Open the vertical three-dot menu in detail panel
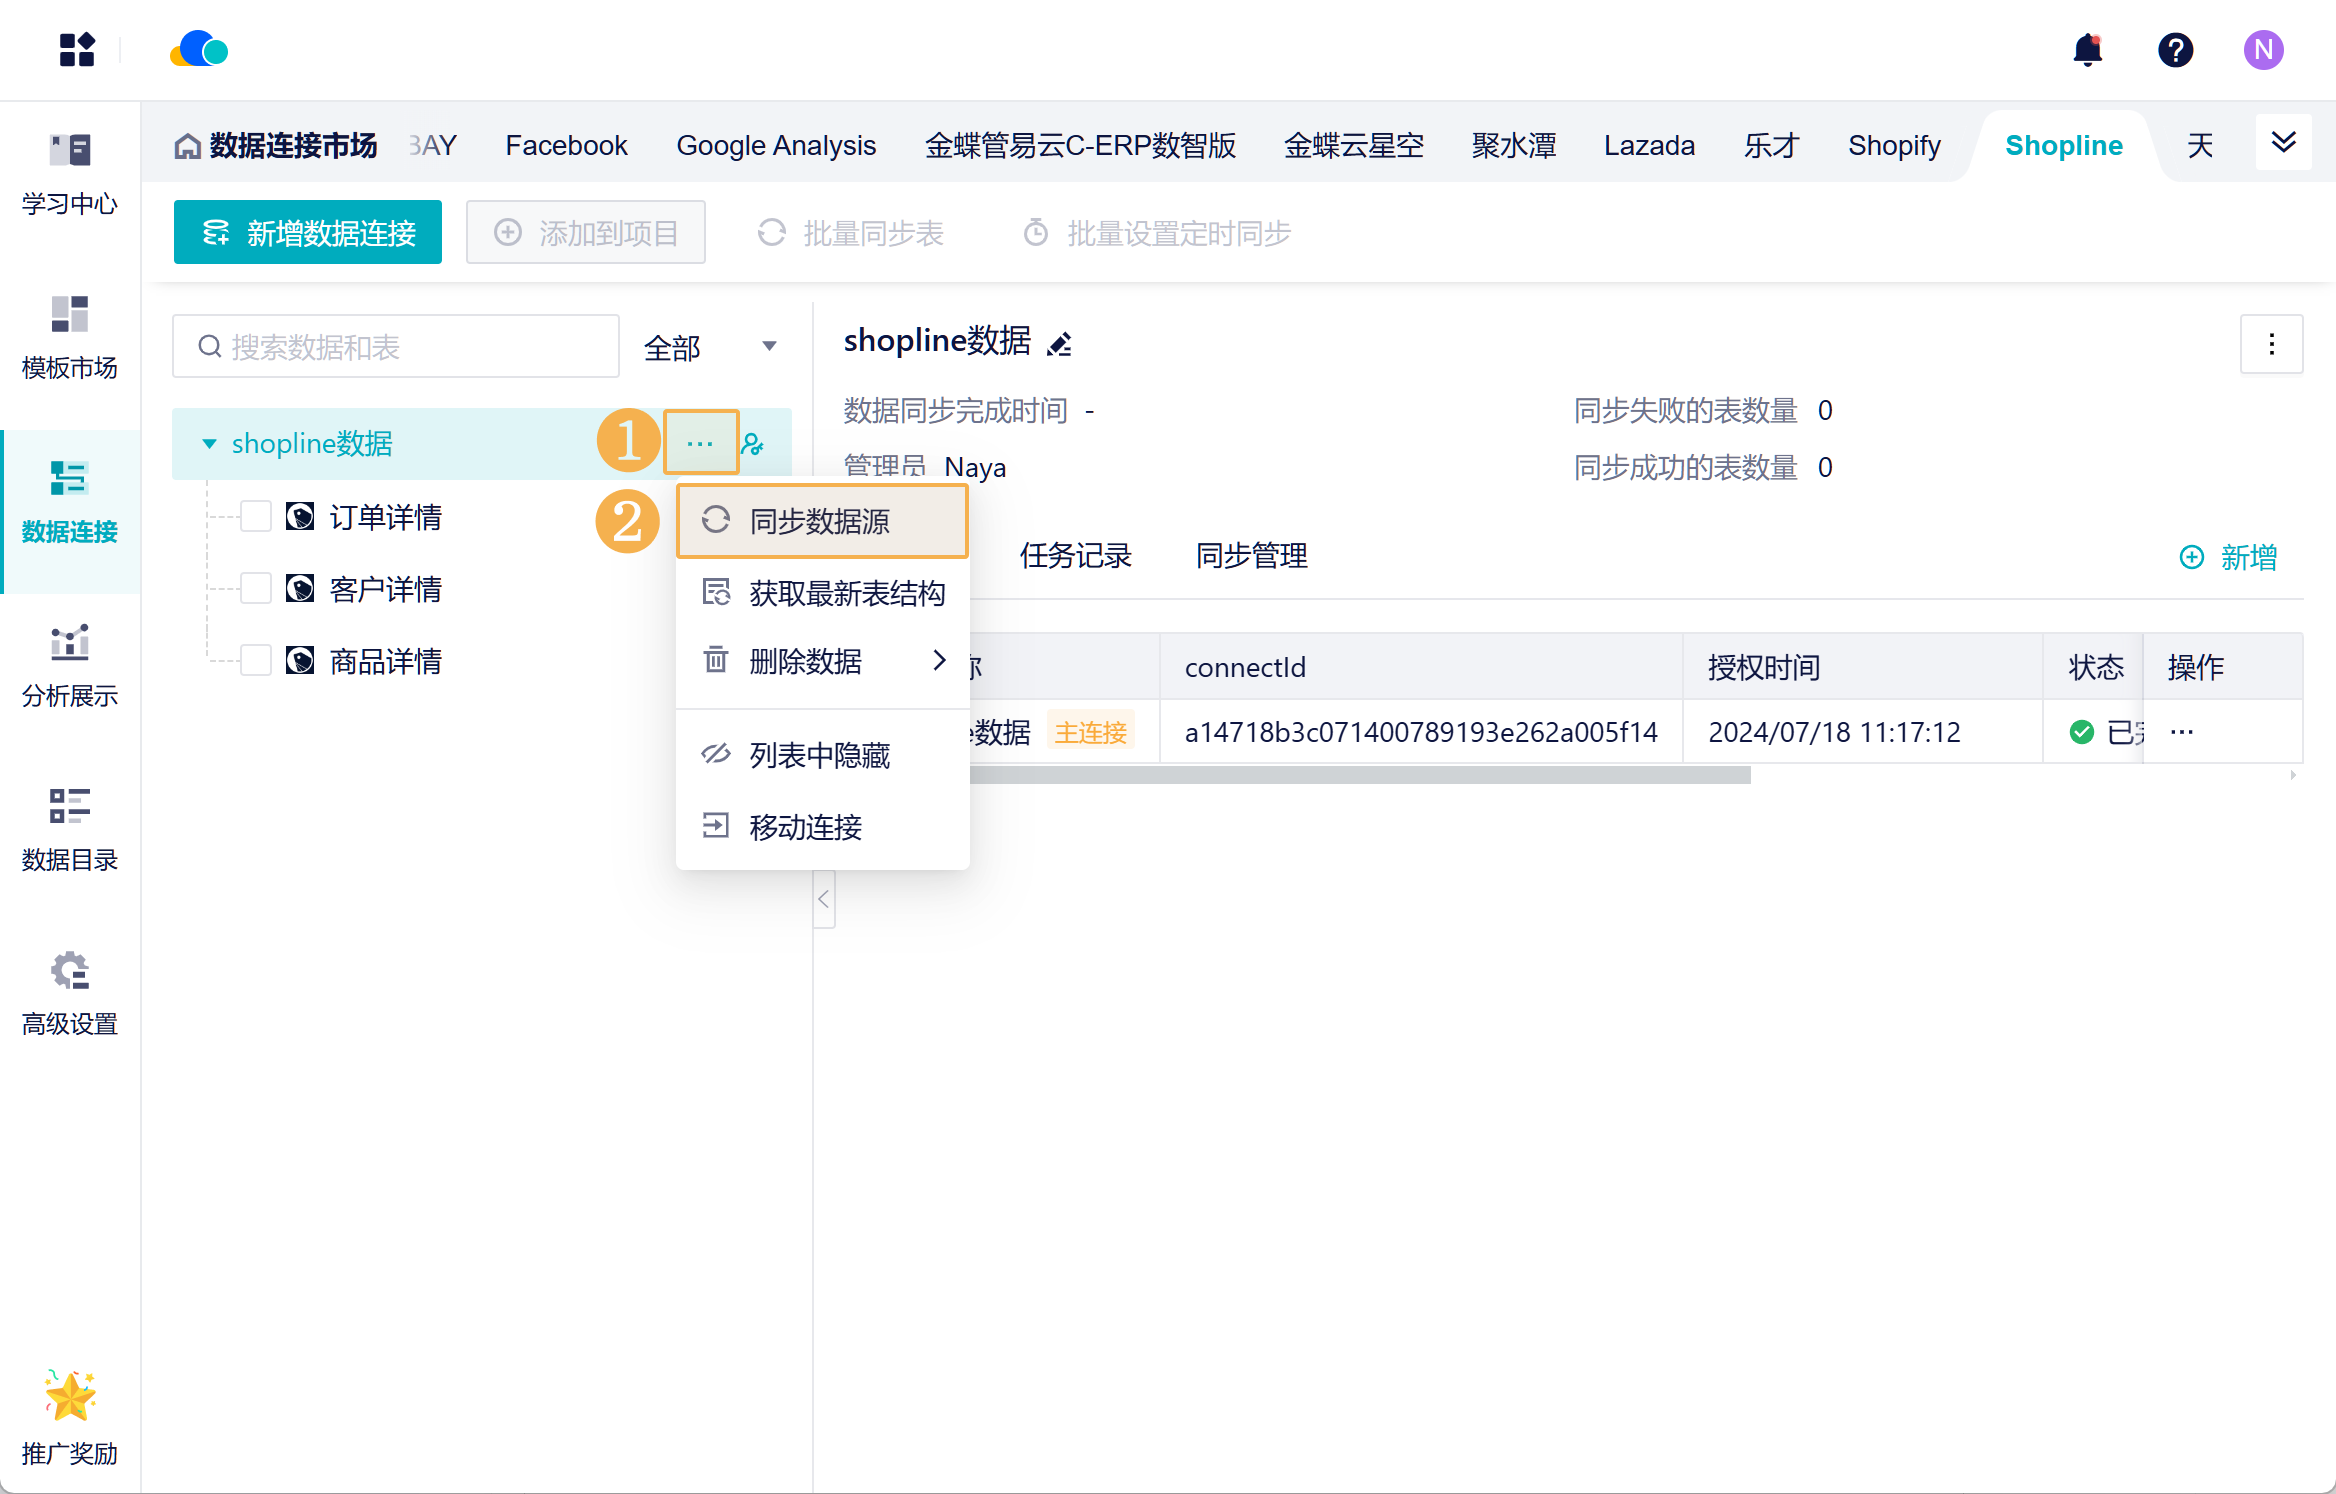This screenshot has height=1494, width=2336. (x=2271, y=344)
